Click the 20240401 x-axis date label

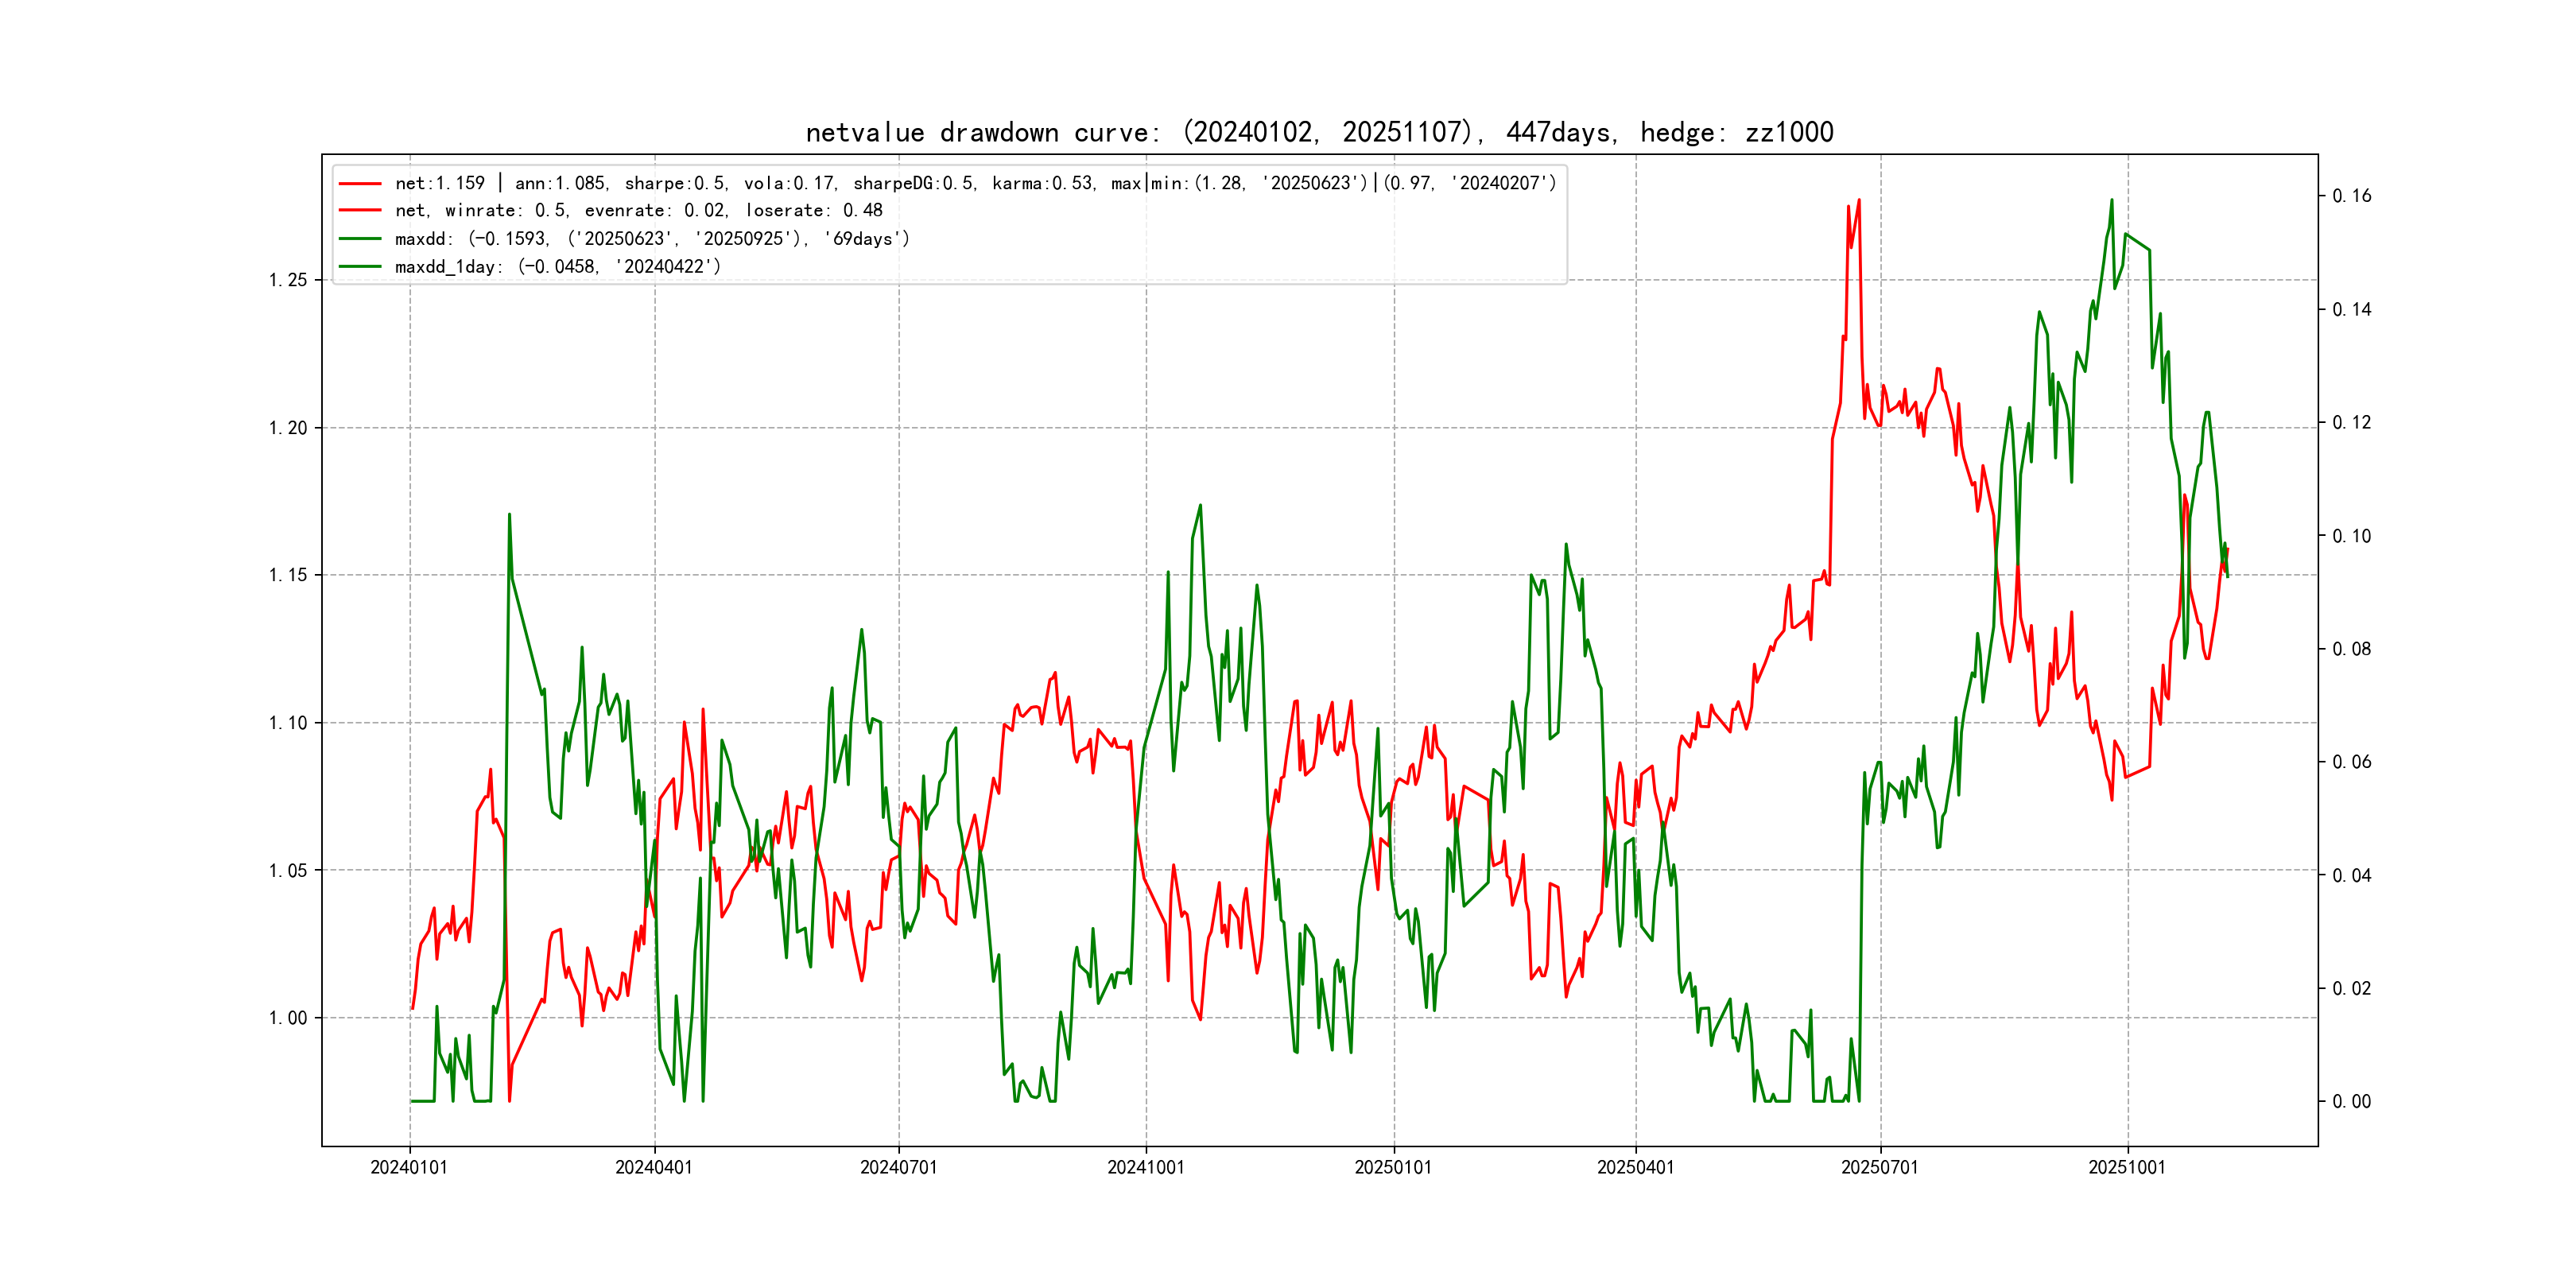pyautogui.click(x=654, y=1168)
